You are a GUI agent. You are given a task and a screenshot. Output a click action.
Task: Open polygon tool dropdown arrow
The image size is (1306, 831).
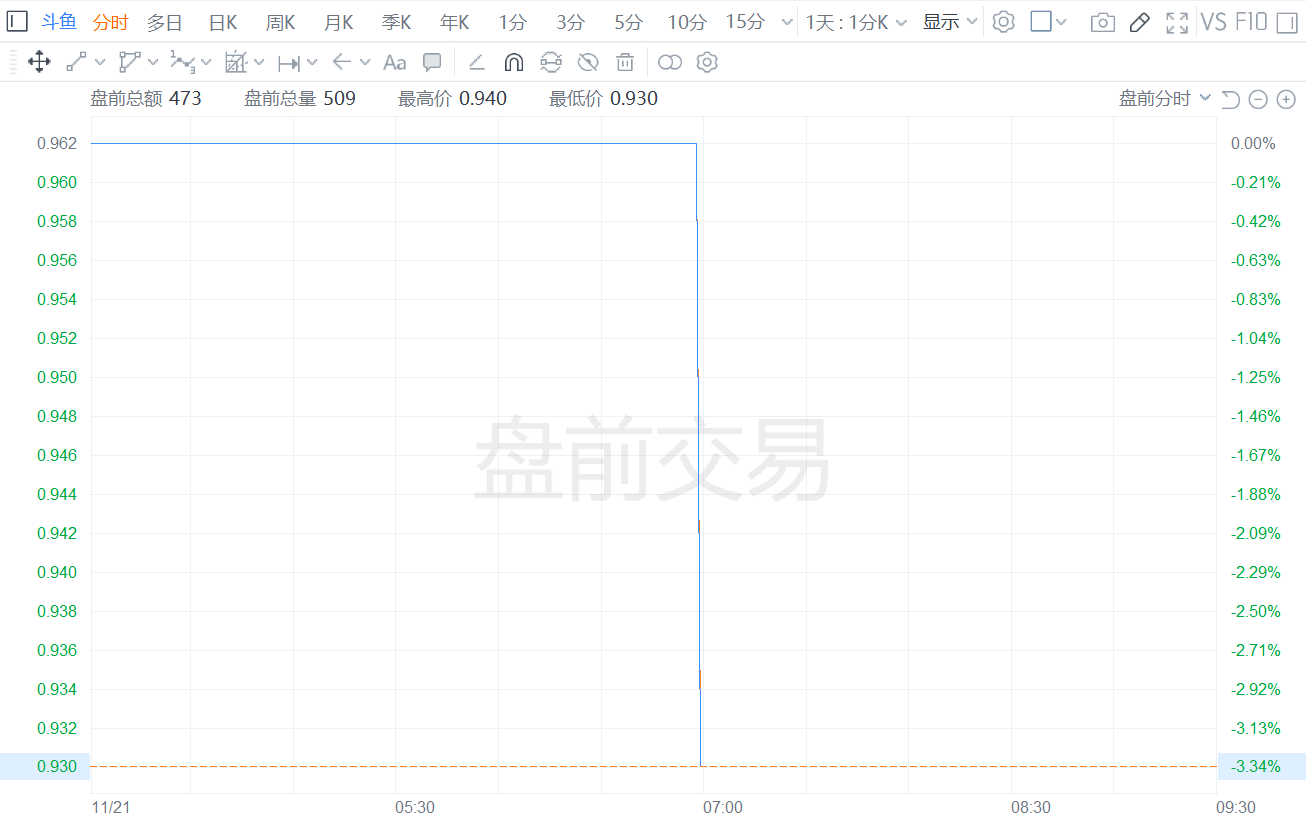tap(153, 63)
